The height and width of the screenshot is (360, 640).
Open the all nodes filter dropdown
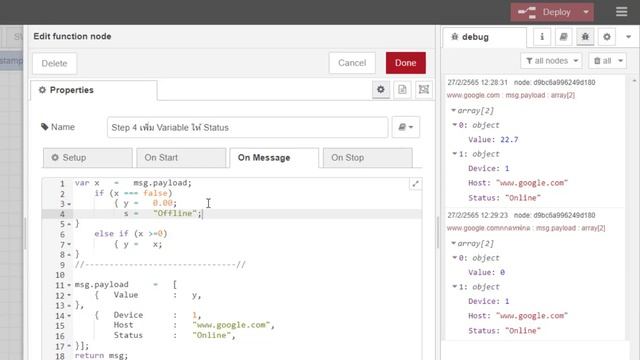pos(551,61)
